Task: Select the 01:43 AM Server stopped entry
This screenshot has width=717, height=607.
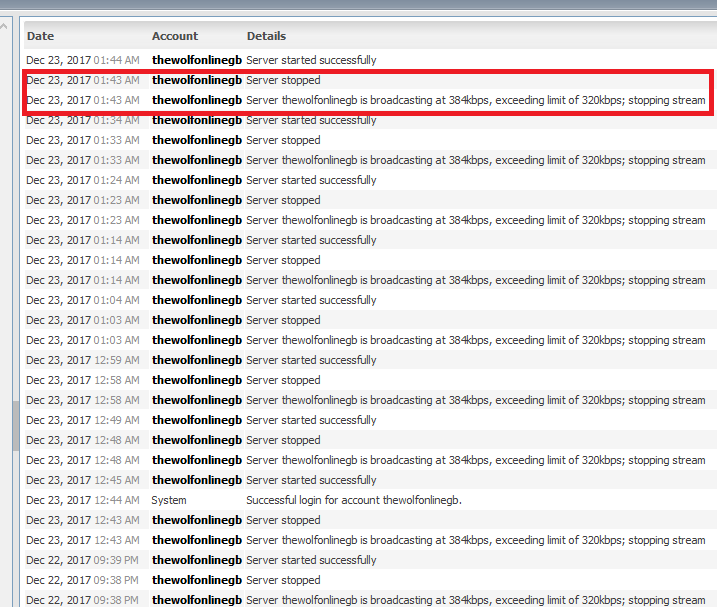Action: click(283, 80)
